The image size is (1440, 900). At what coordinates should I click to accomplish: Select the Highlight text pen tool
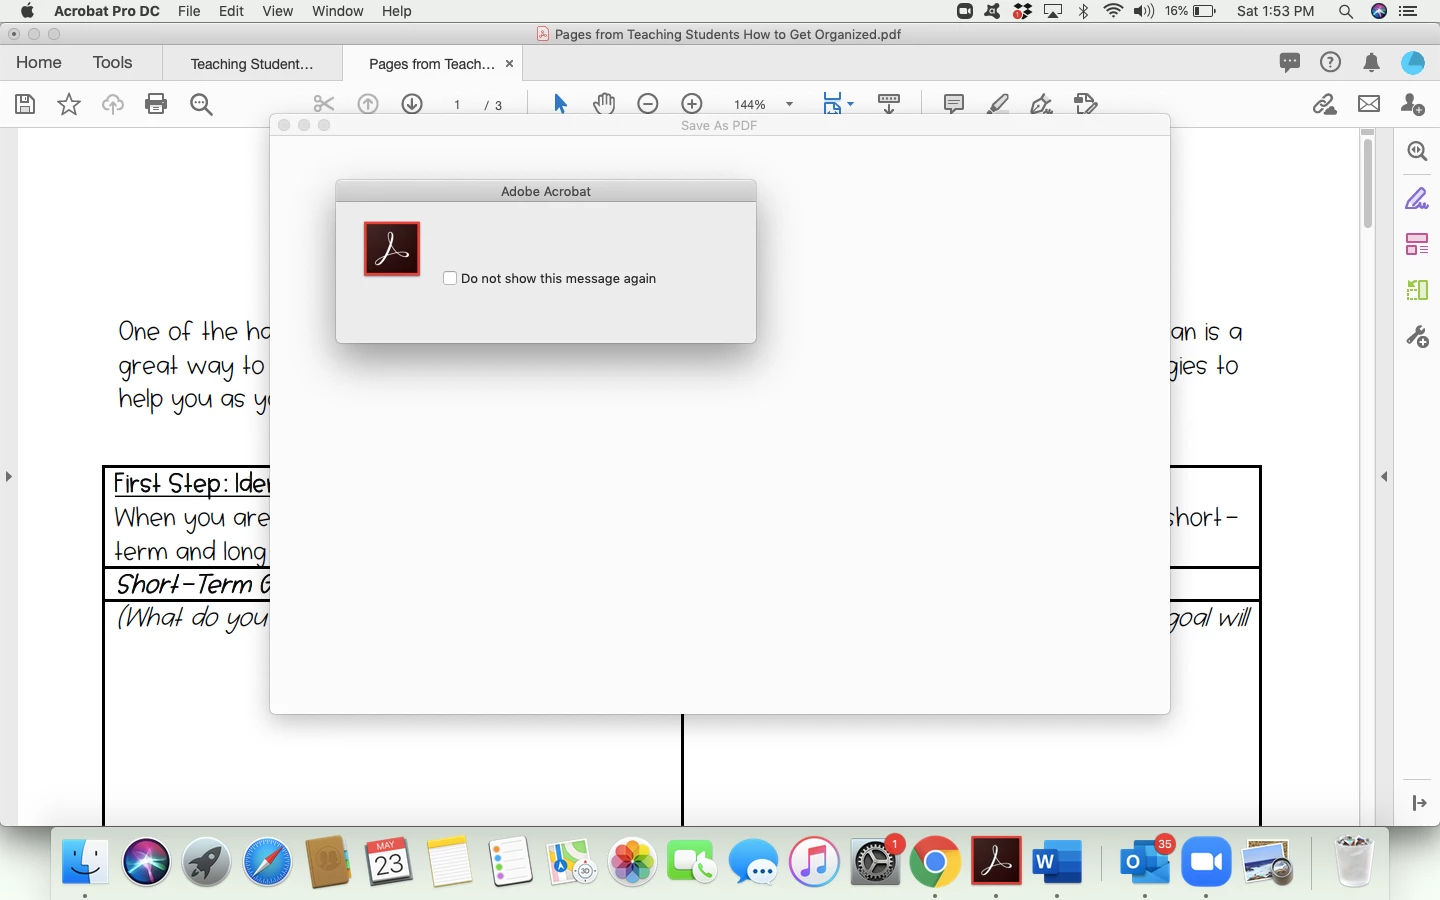click(x=998, y=104)
